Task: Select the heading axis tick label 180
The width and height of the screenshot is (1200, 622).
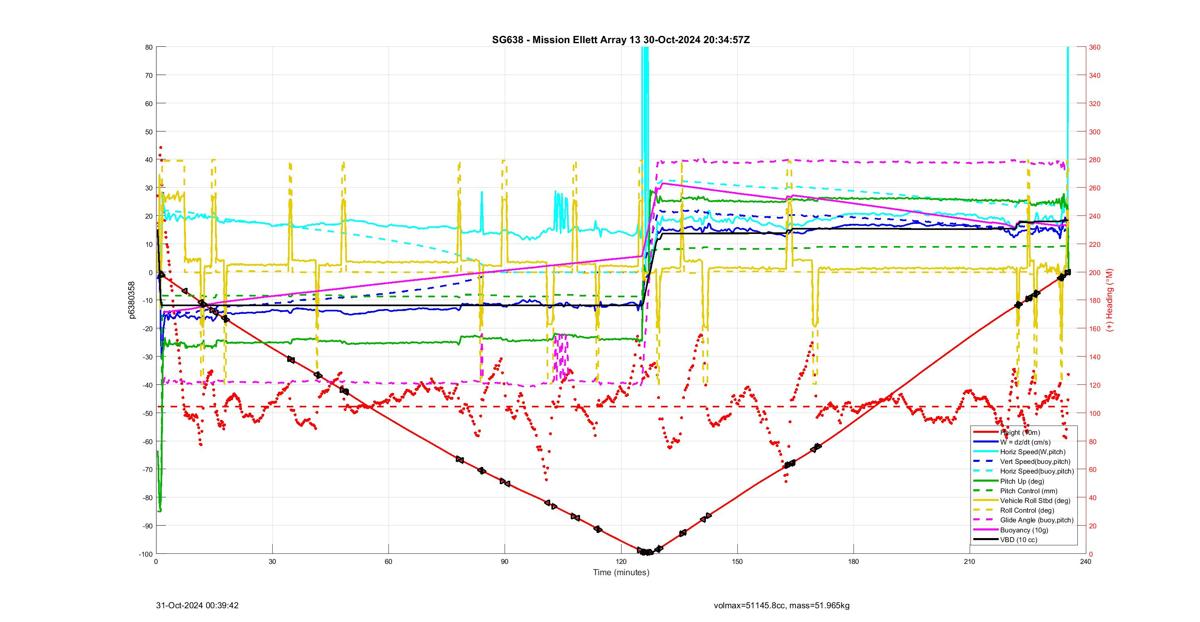Action: point(1094,300)
